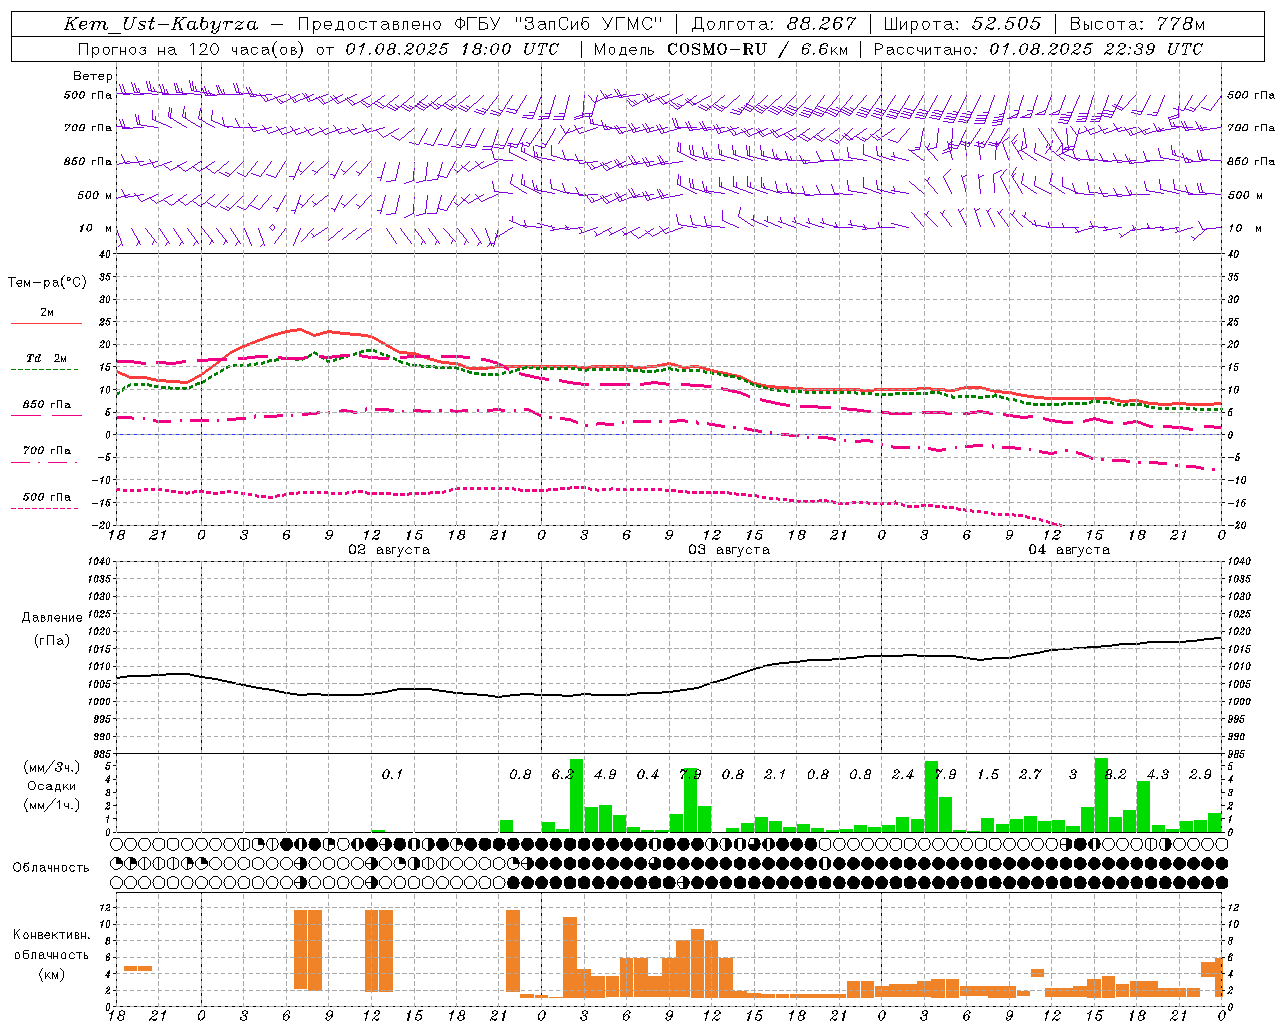Image resolution: width=1280 pixels, height=1024 pixels.
Task: Click the Осадки precipitation label
Action: (x=52, y=786)
